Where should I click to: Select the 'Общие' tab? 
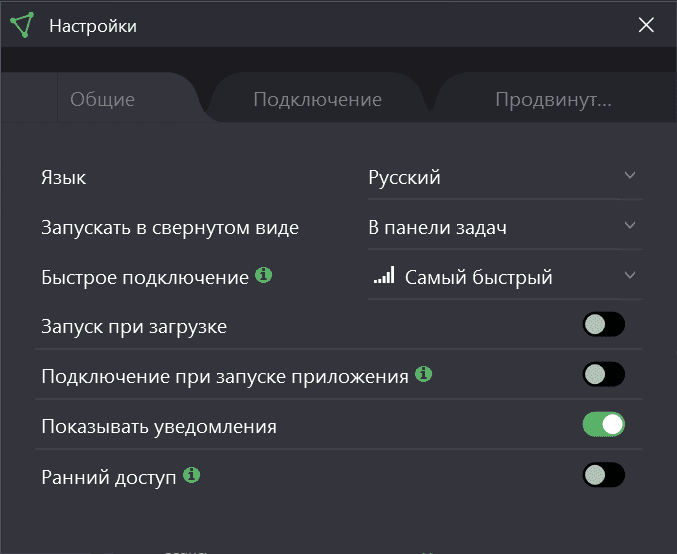[102, 100]
